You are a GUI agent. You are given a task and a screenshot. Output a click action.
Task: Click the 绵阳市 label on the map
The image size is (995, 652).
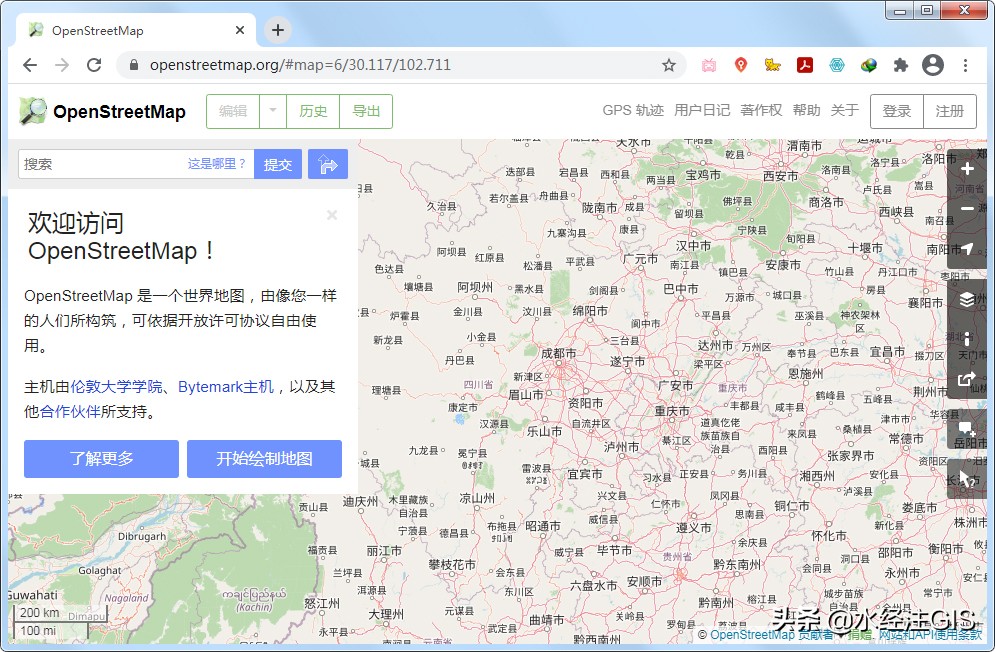pos(590,310)
